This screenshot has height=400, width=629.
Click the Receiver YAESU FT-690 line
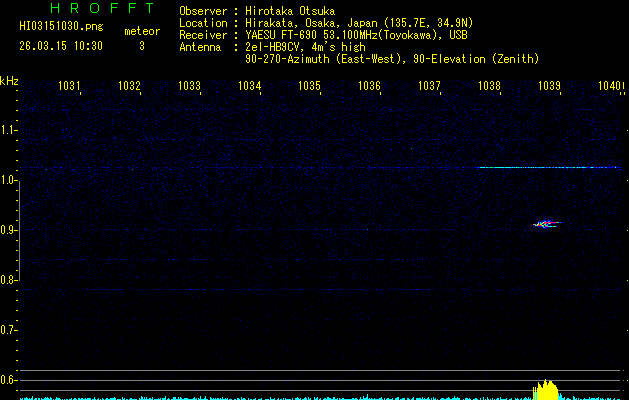323,35
